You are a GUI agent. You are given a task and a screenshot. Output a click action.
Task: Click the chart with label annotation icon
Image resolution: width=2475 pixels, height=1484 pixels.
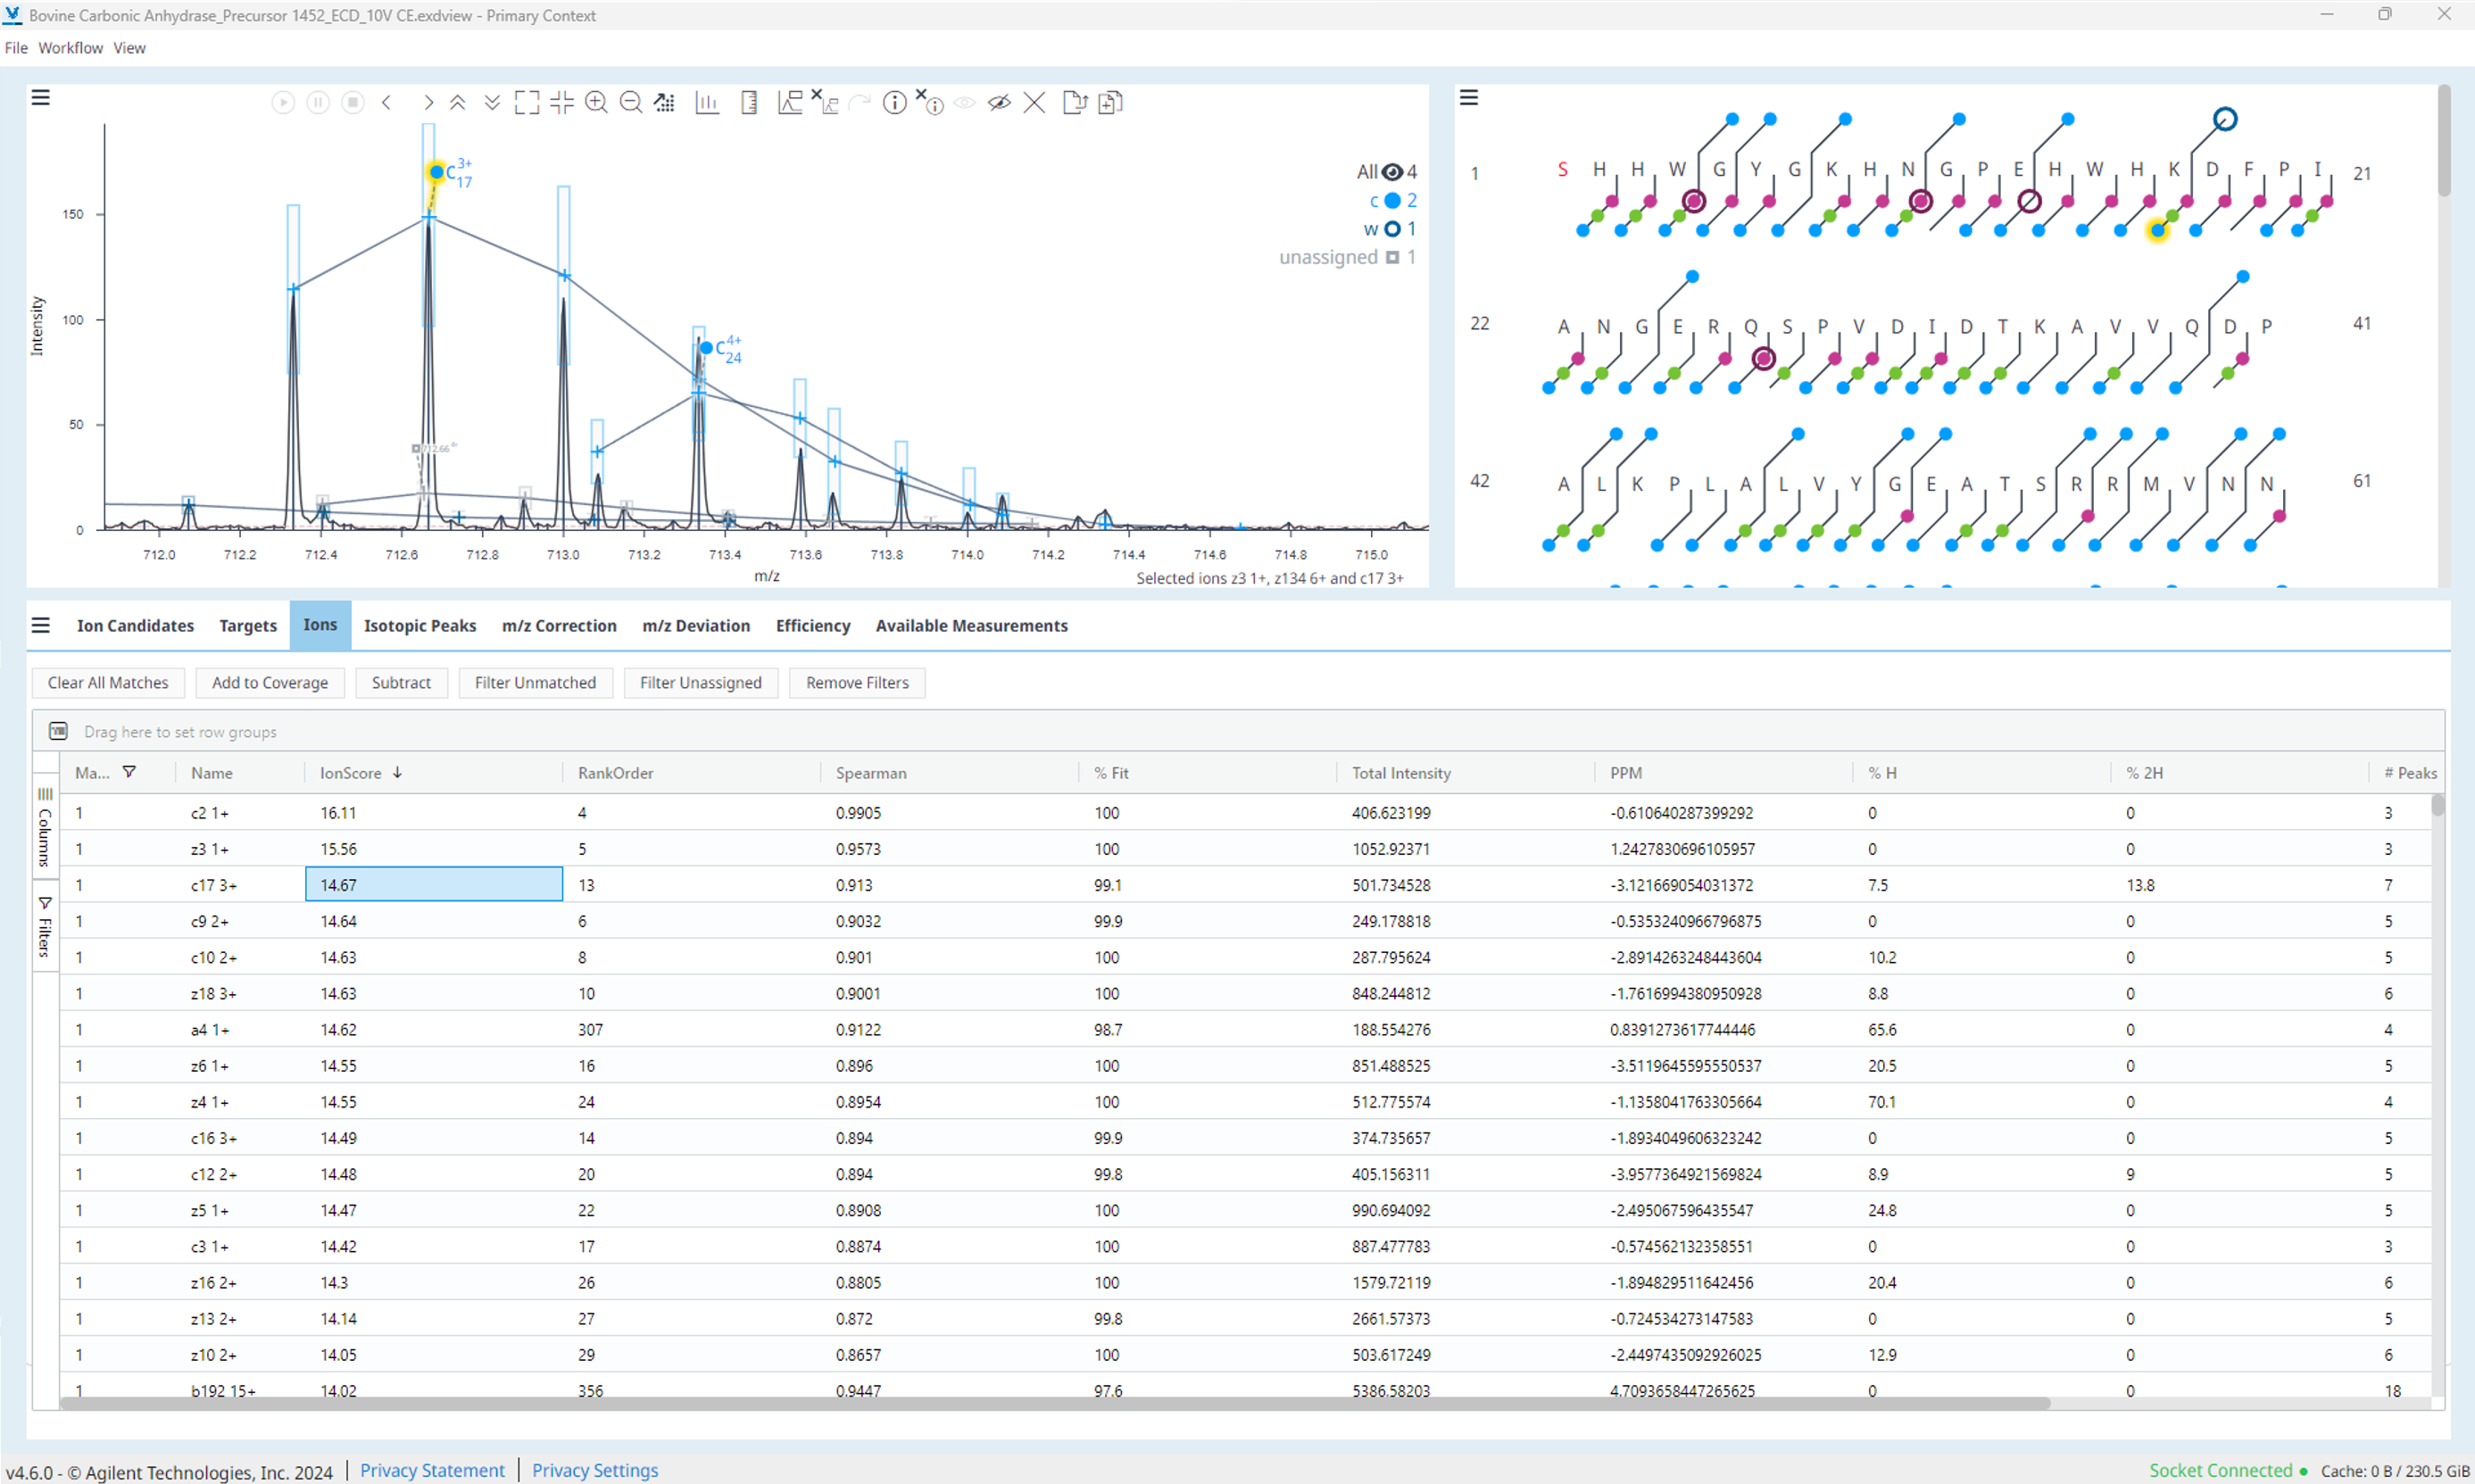coord(790,102)
